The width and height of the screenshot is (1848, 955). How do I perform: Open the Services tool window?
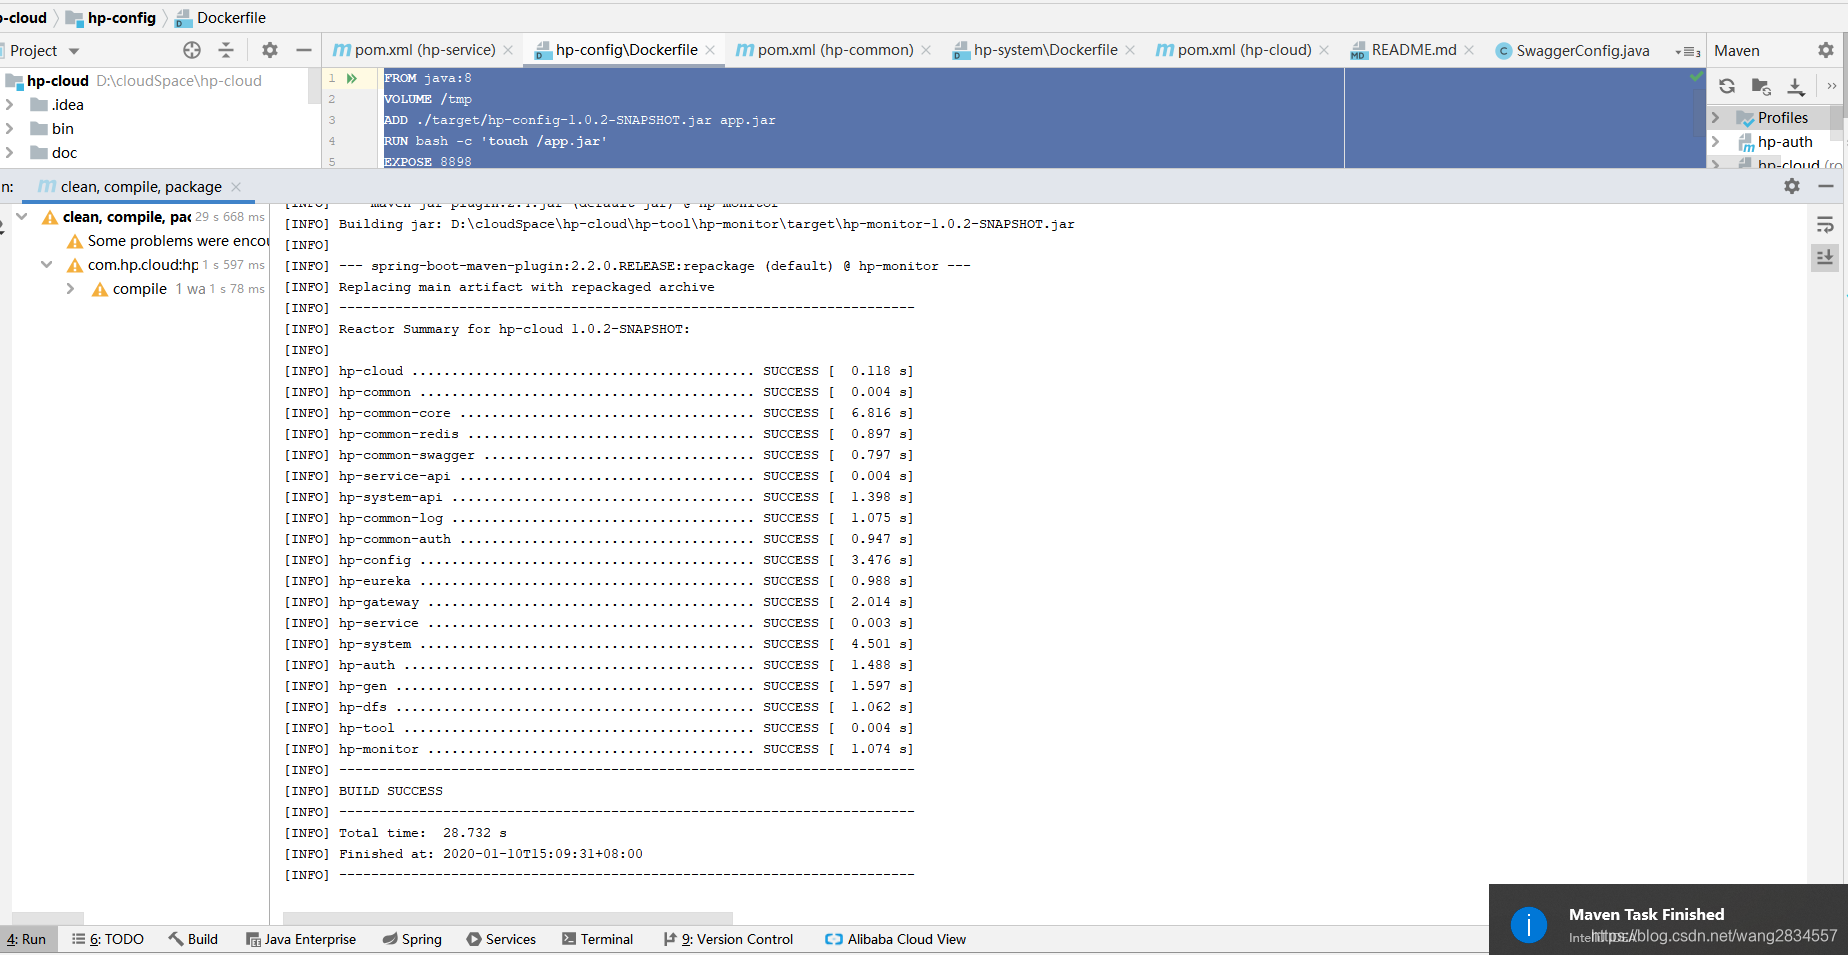pos(501,939)
